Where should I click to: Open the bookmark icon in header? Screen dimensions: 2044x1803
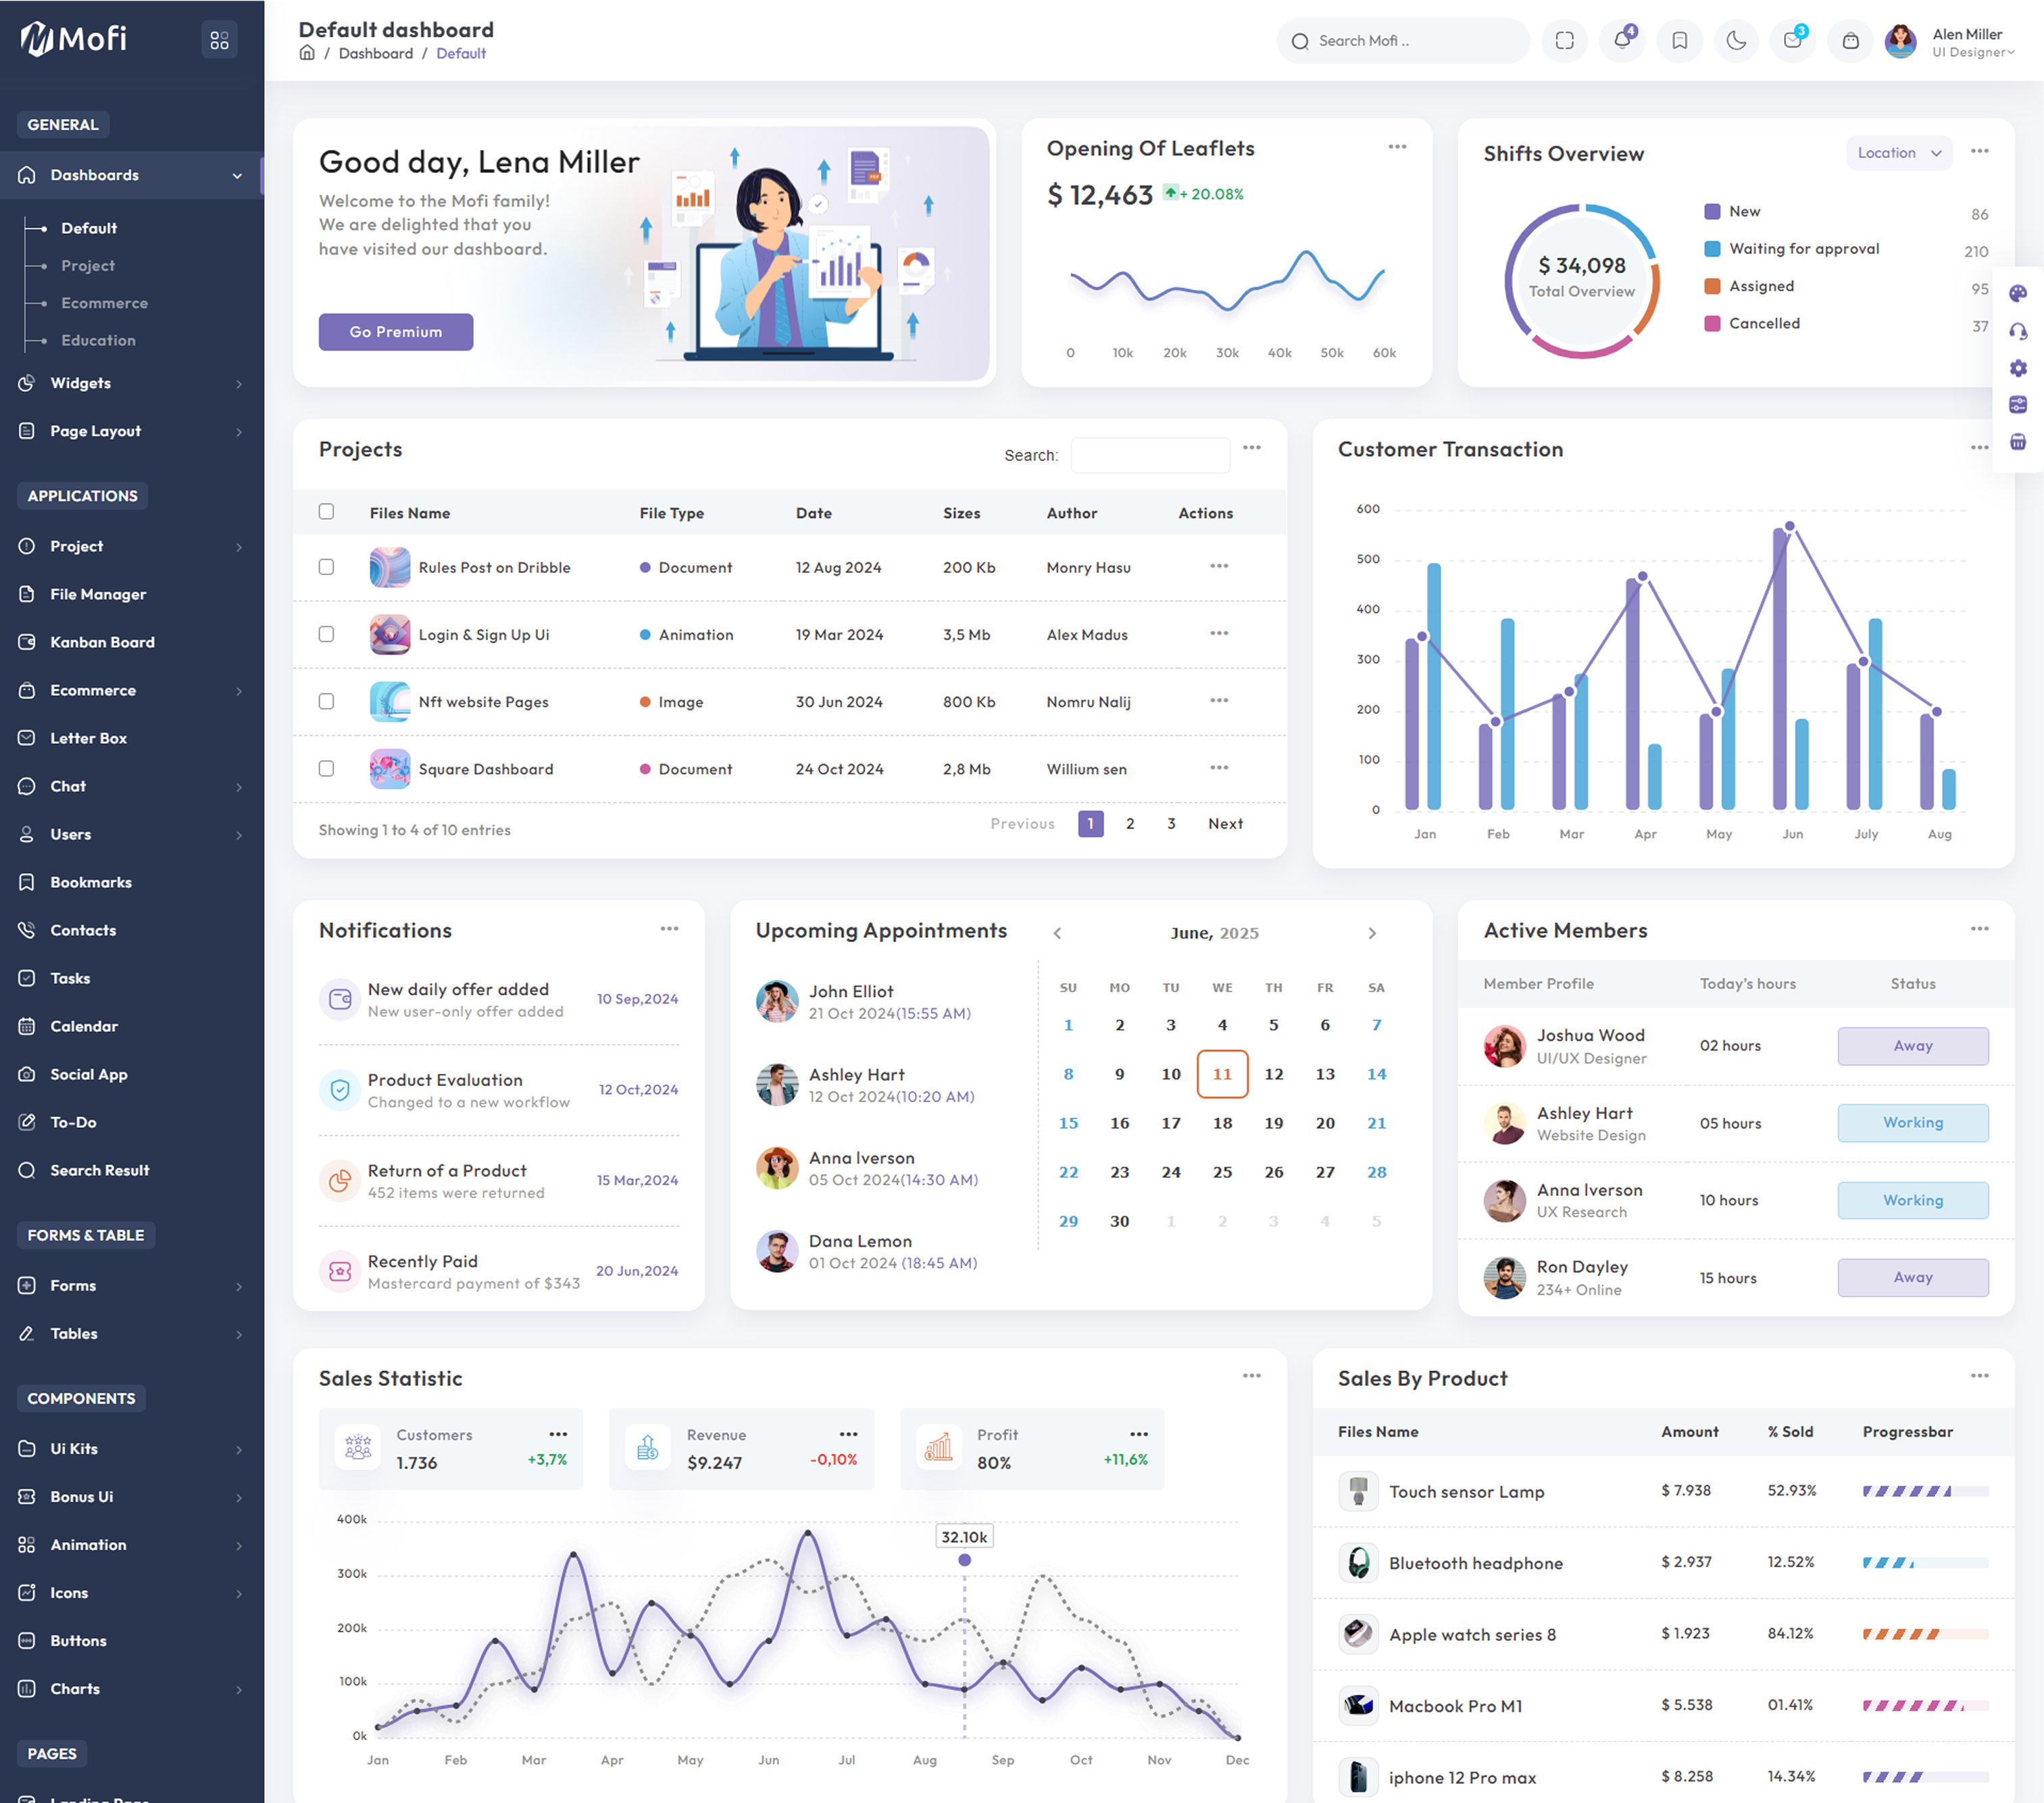coord(1679,41)
